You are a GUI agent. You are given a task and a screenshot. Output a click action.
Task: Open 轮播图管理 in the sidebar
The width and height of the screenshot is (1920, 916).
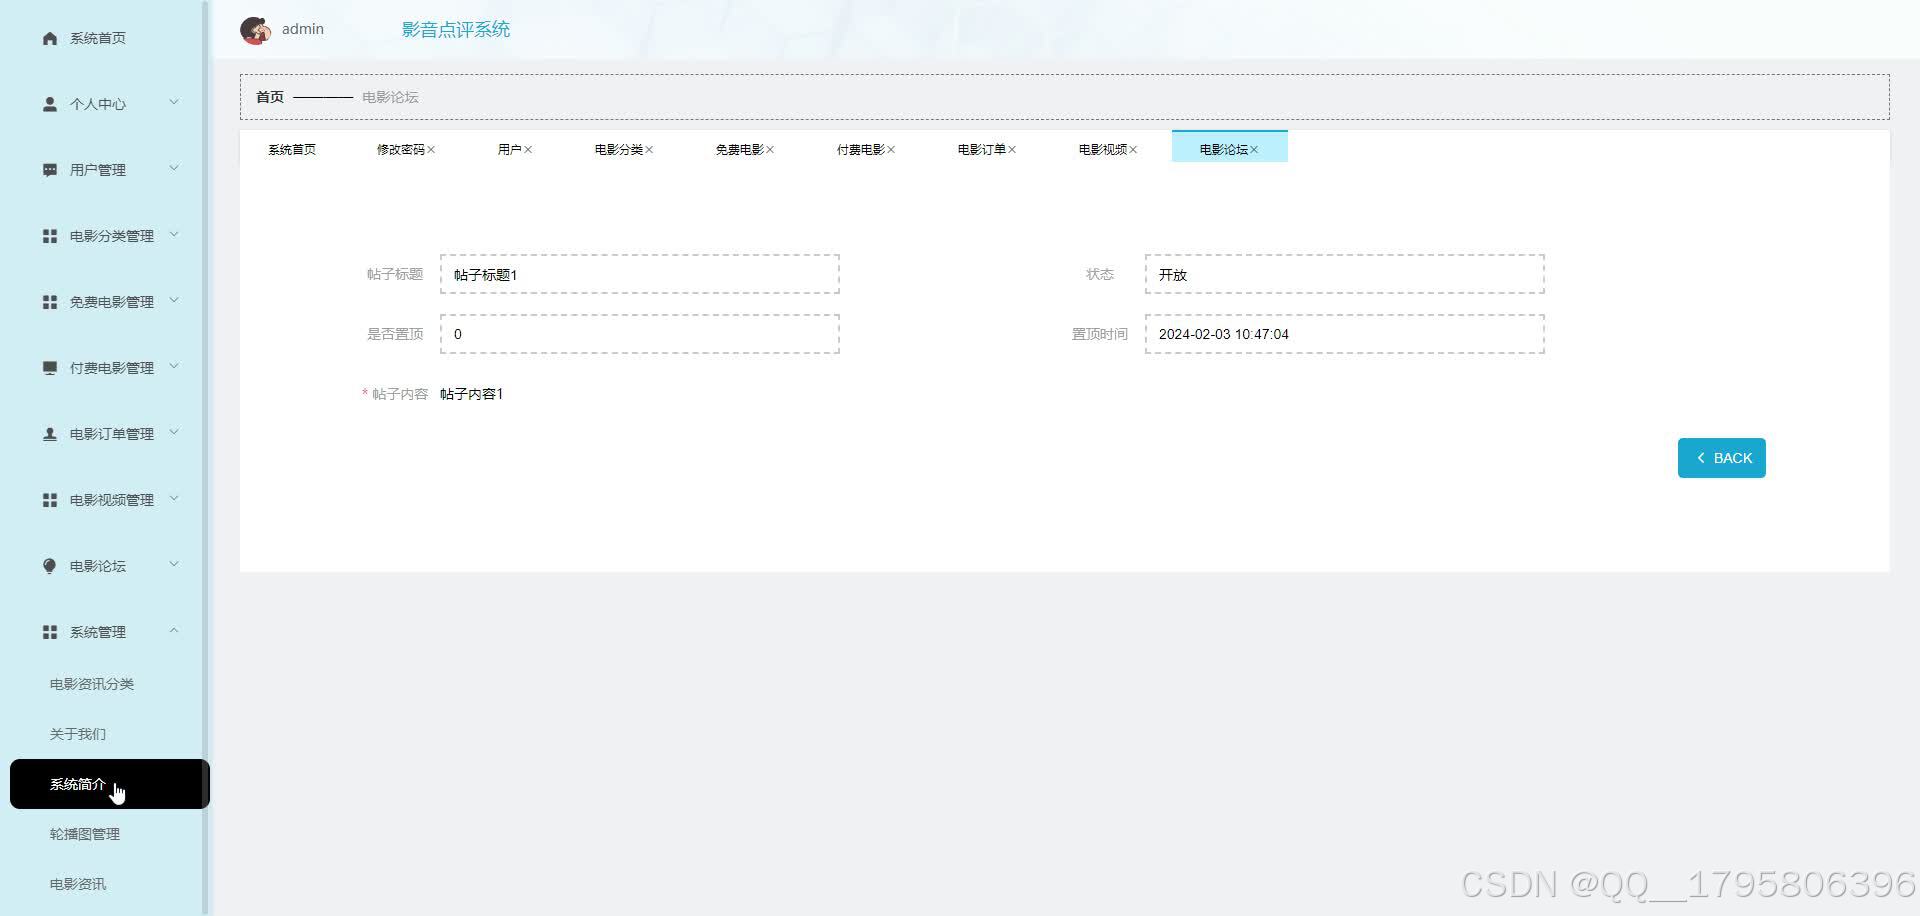(x=85, y=834)
